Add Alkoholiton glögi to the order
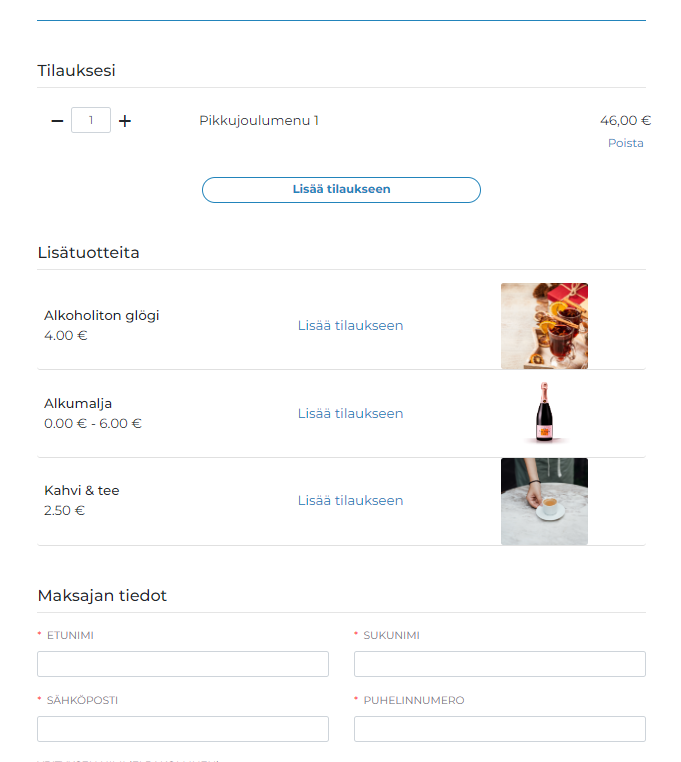 pyautogui.click(x=350, y=326)
